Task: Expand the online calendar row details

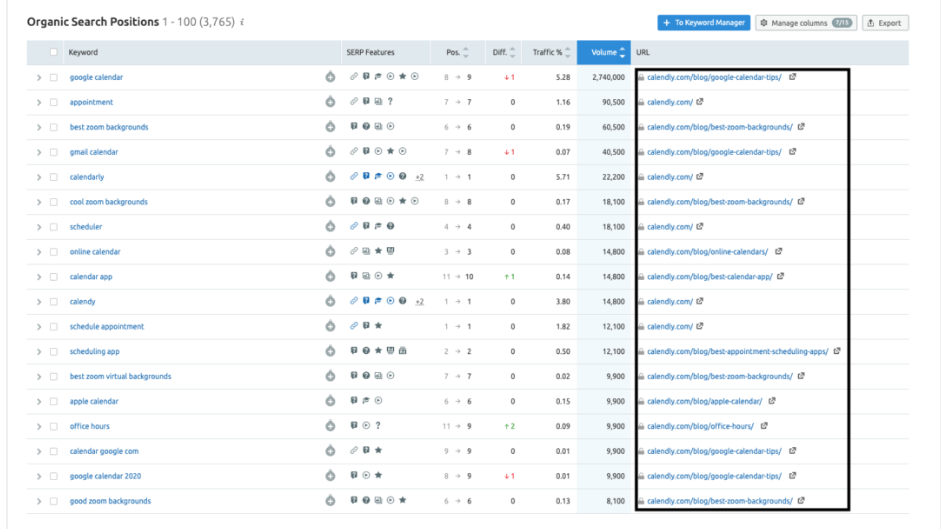Action: 39,252
